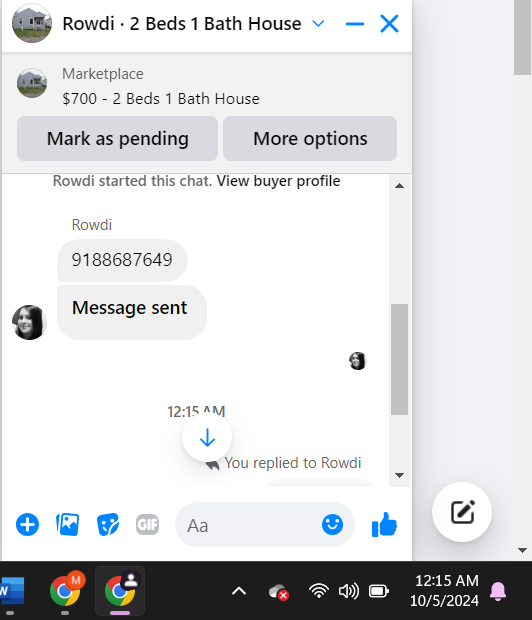Viewport: 532px width, 620px height.
Task: Open the emoji picker smiley
Action: [x=332, y=525]
